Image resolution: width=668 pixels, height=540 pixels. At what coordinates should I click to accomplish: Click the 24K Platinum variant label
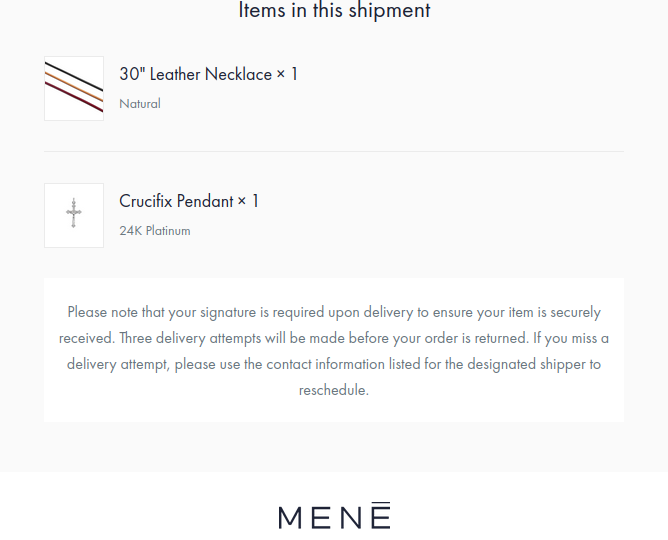point(155,230)
